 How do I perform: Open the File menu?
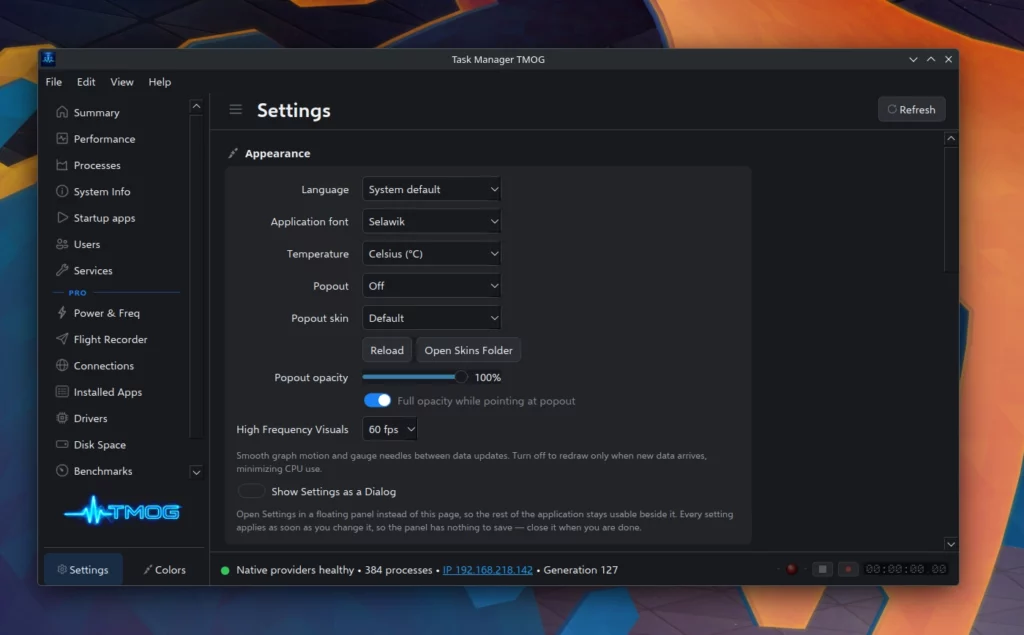click(x=54, y=82)
